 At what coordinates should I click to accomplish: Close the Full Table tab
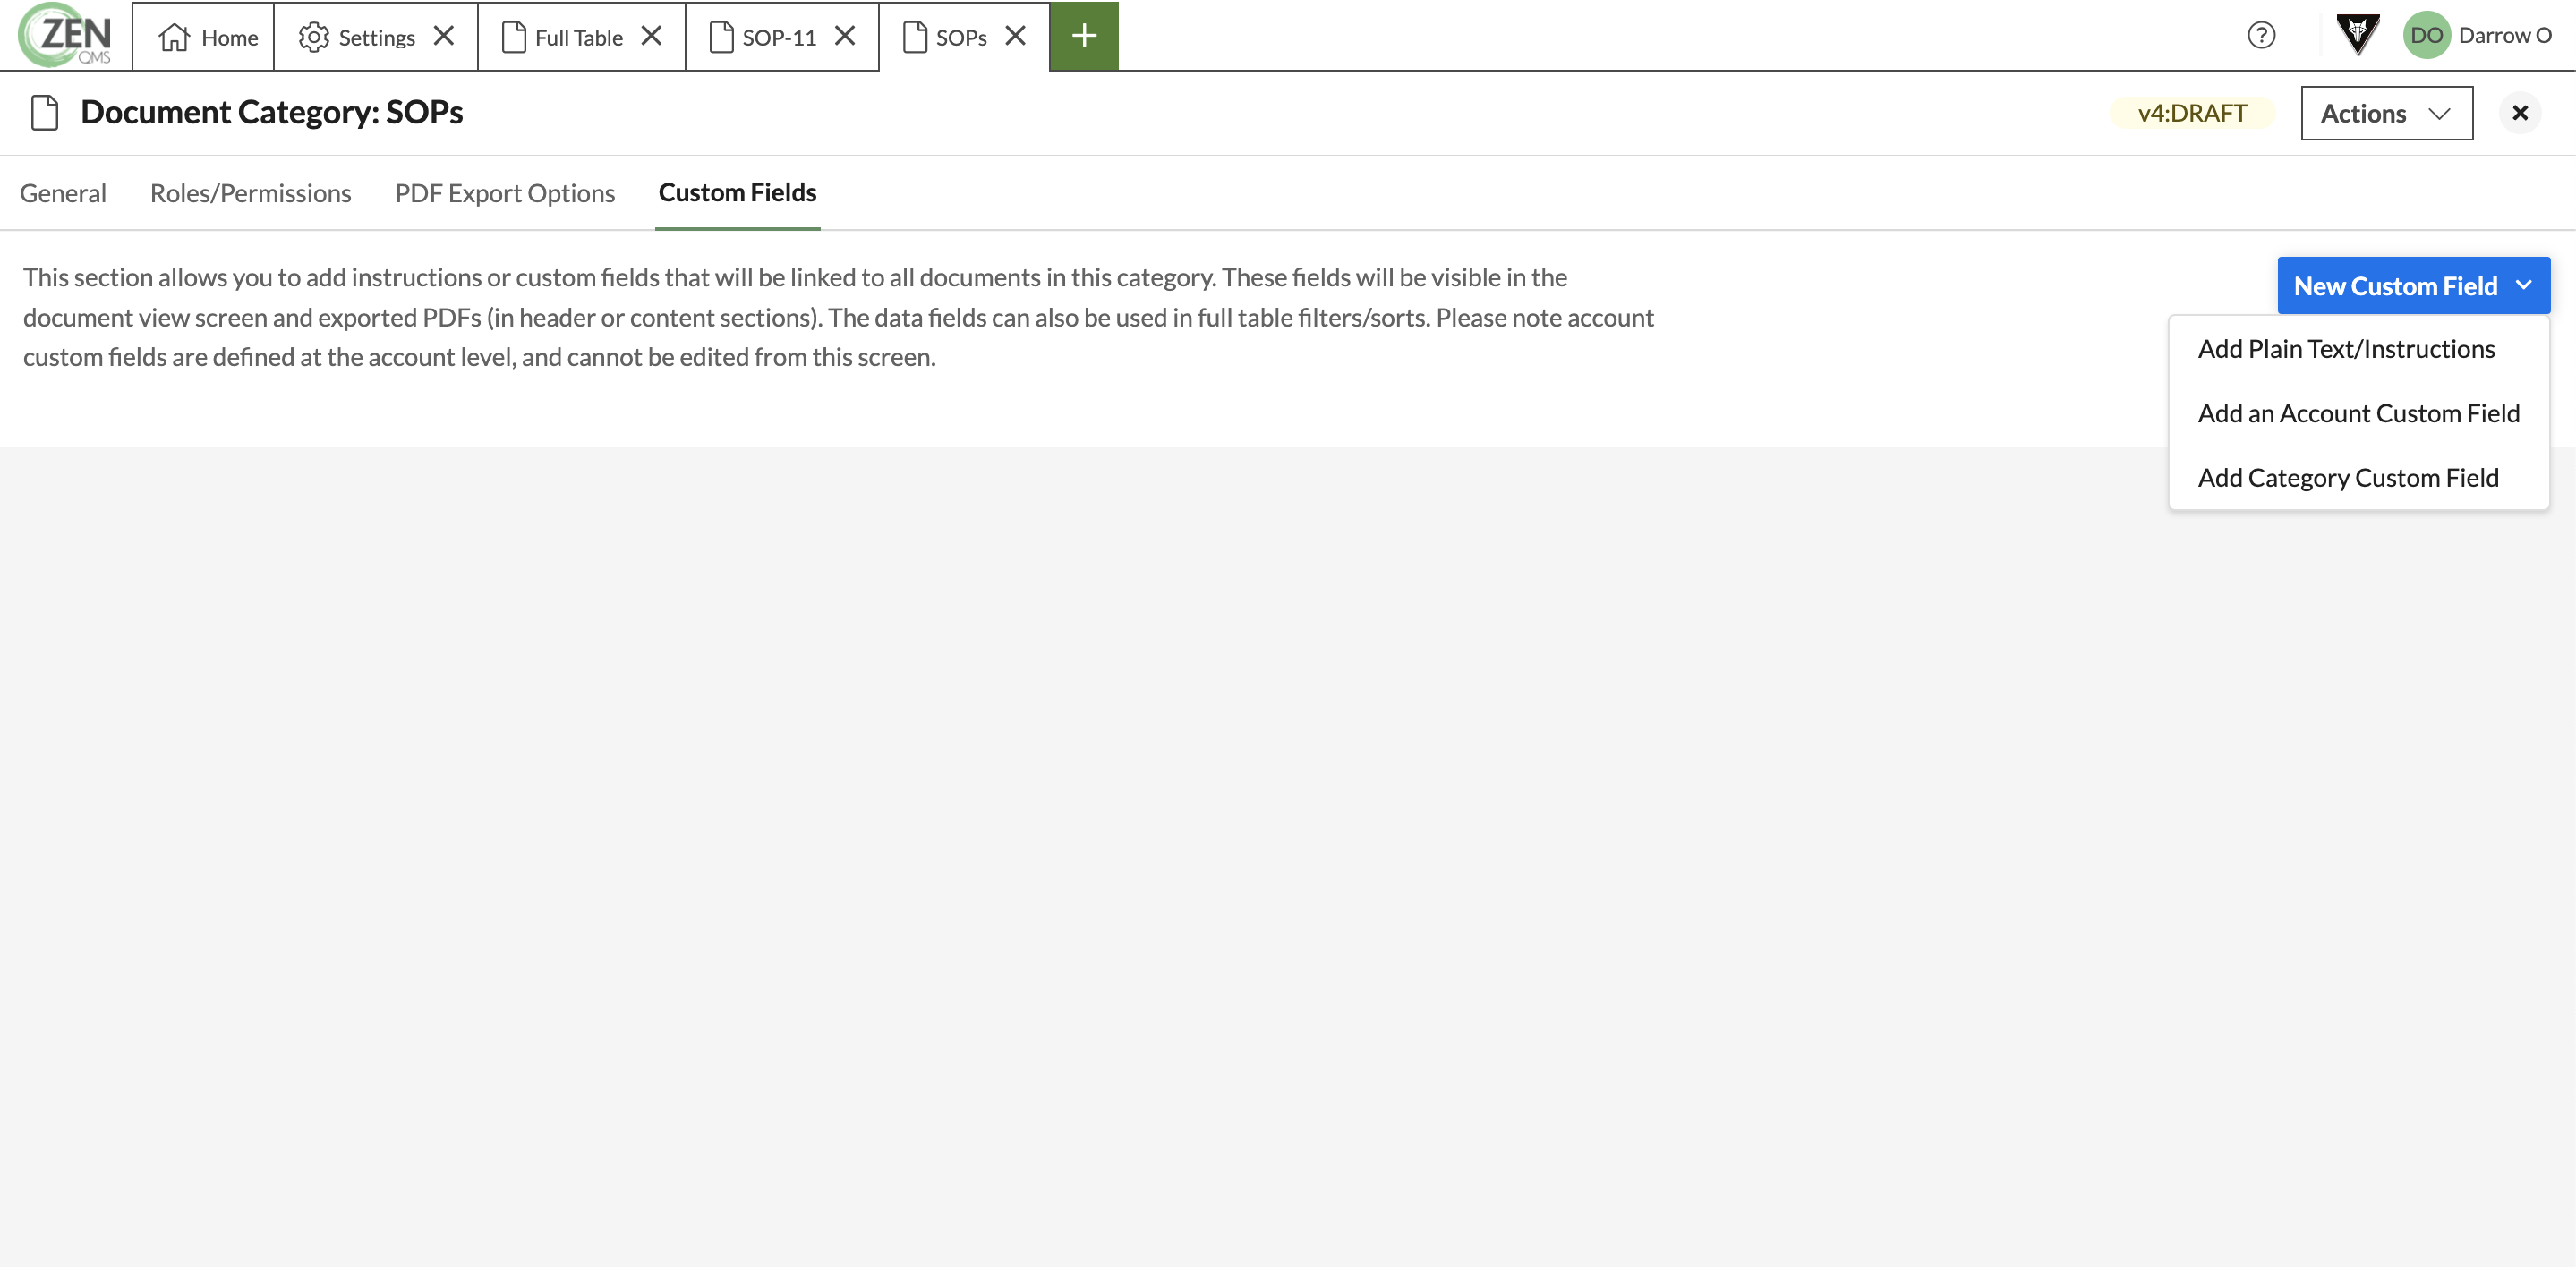tap(651, 36)
